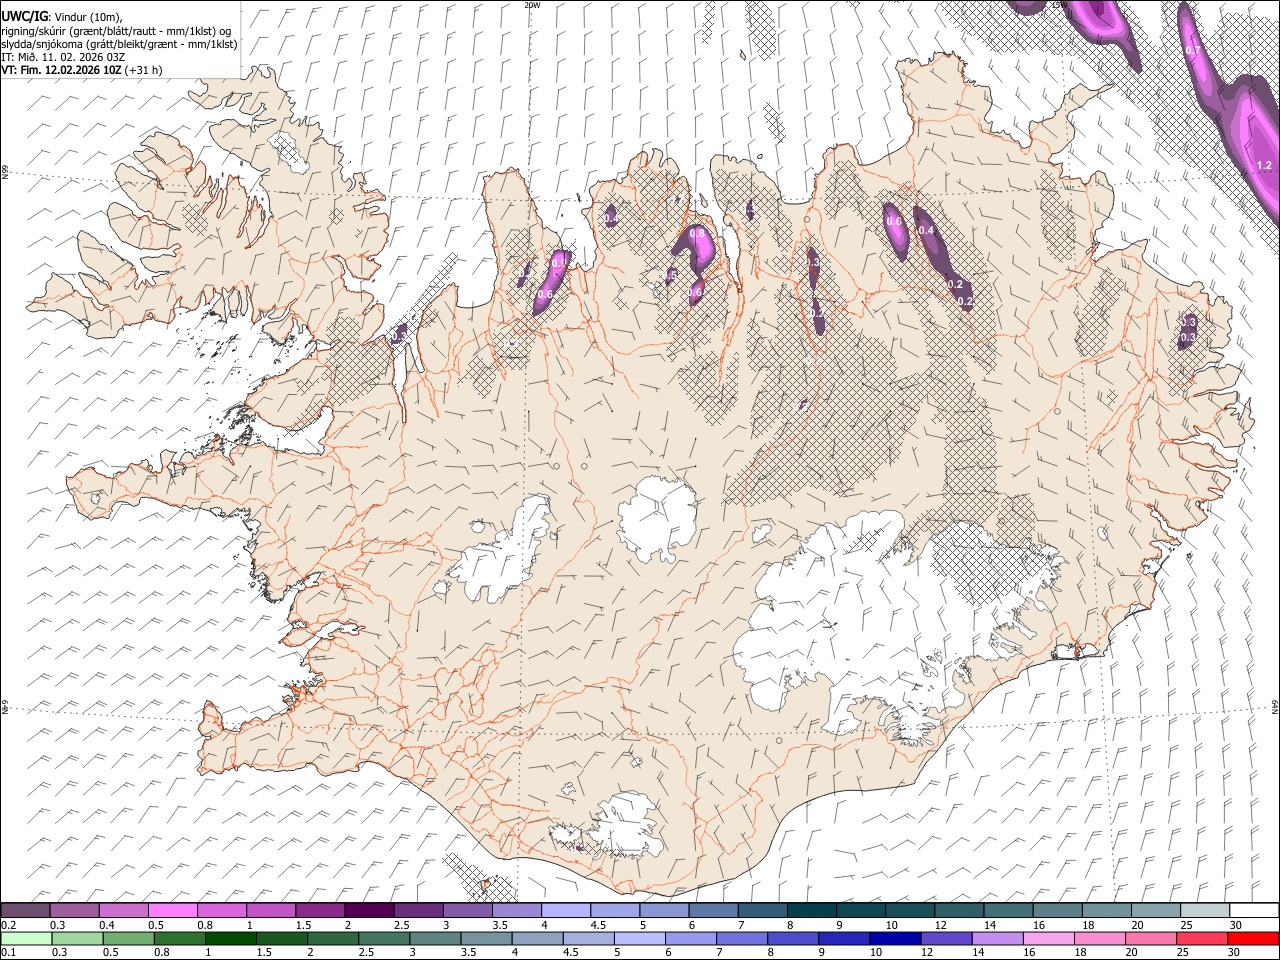Select the light grey 25 swatch, upper scale

(1204, 910)
